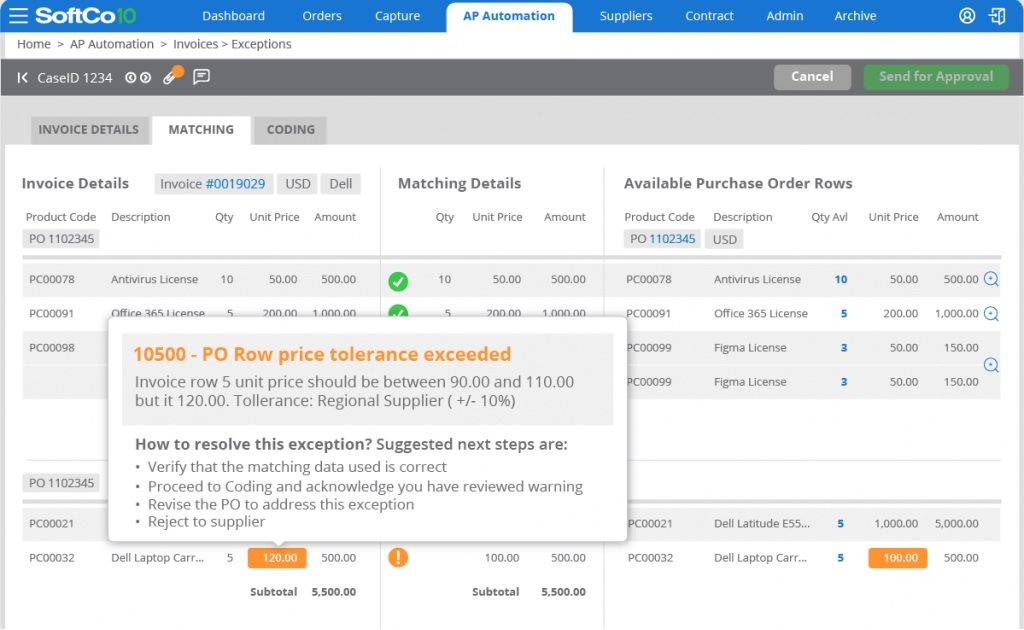Open the hamburger menu beside SoftCo logo

[x=20, y=15]
